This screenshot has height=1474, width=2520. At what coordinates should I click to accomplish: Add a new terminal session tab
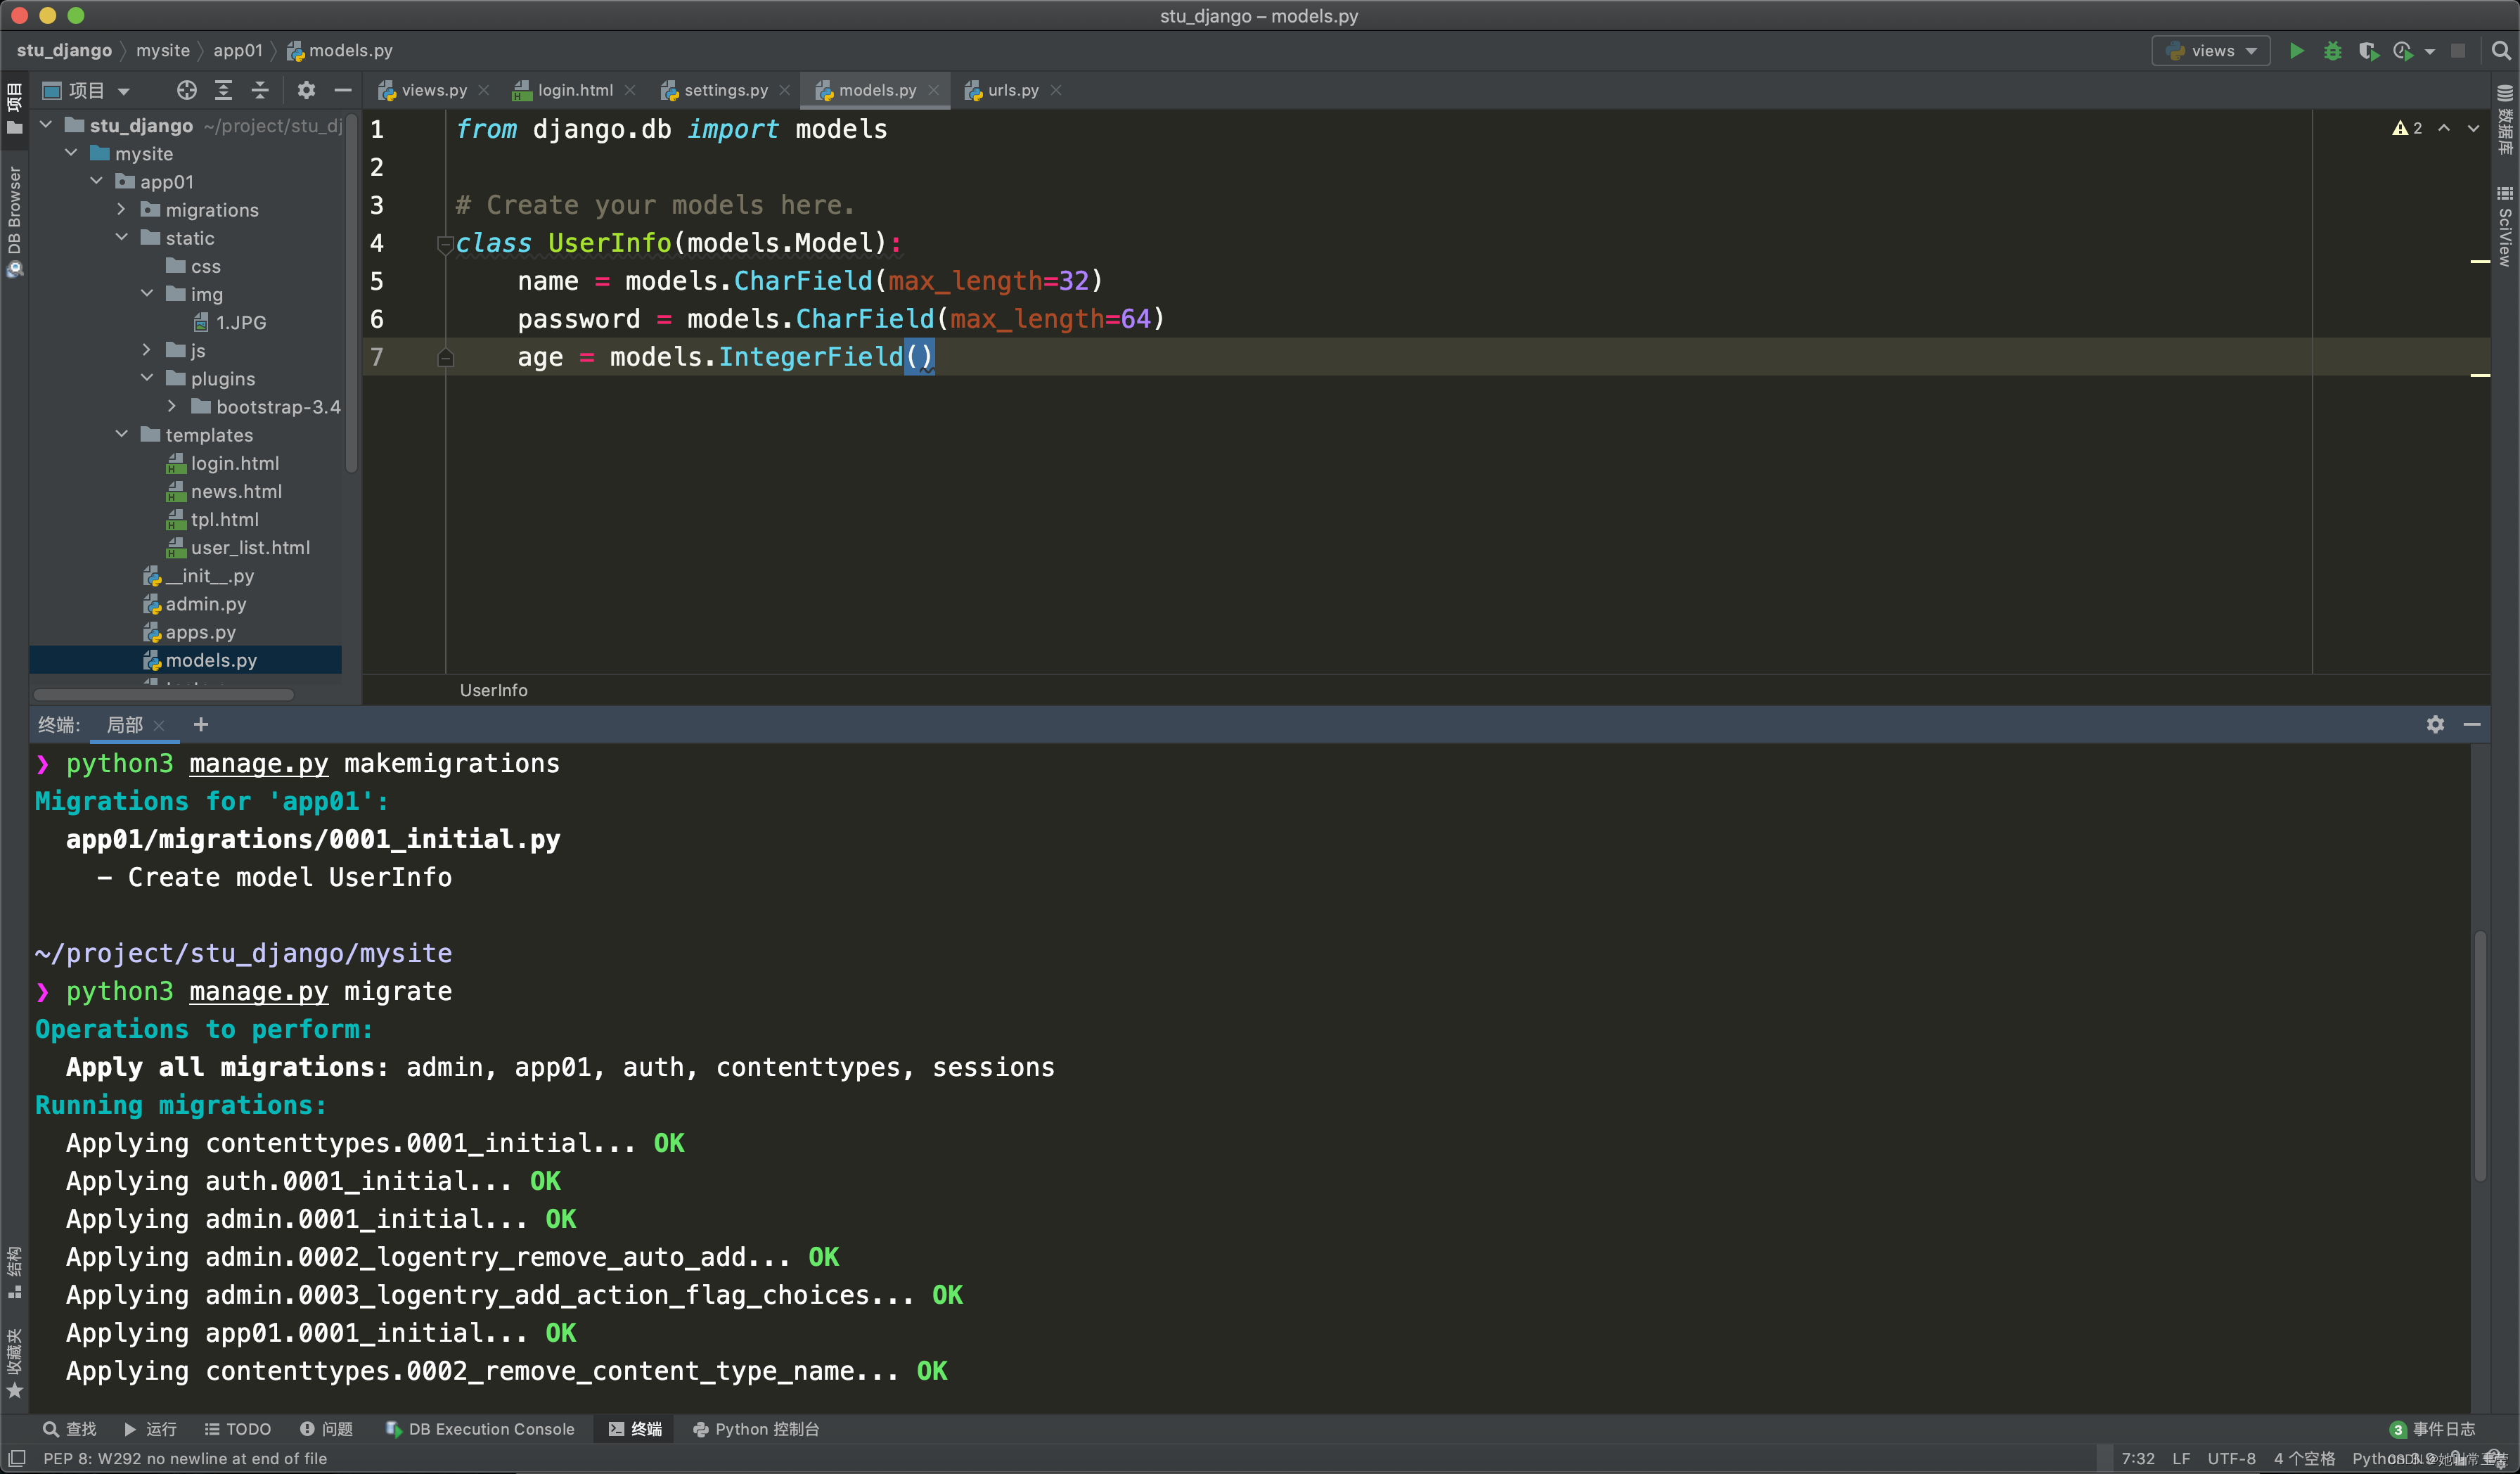coord(201,724)
